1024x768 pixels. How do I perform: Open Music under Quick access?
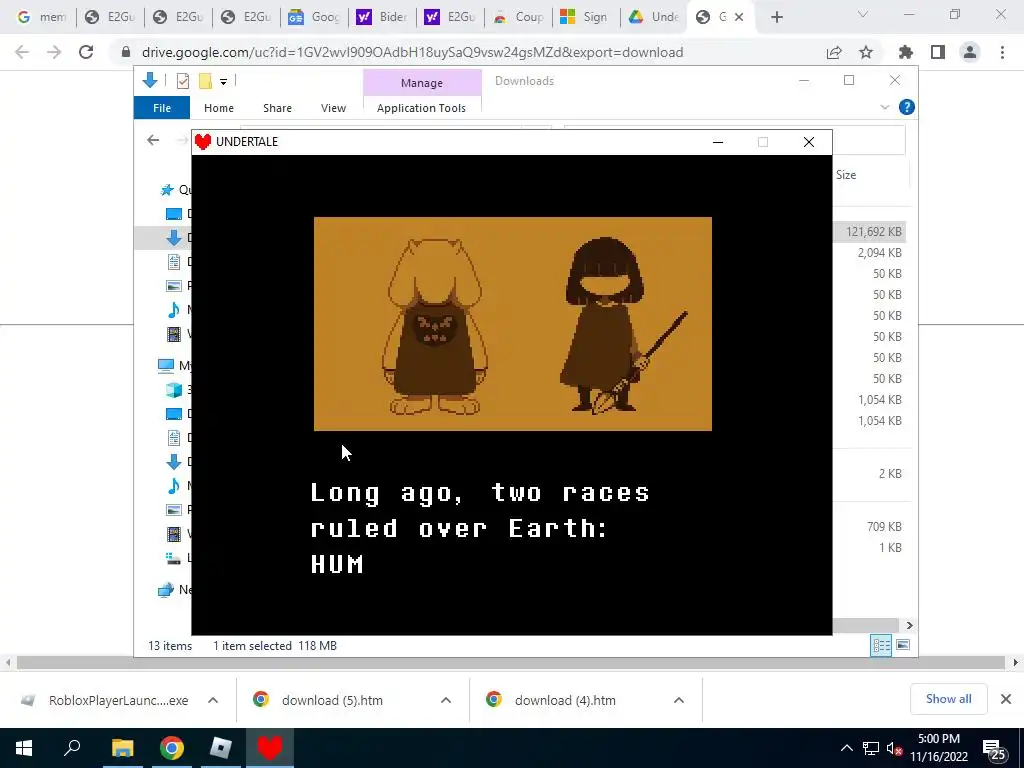coord(174,310)
